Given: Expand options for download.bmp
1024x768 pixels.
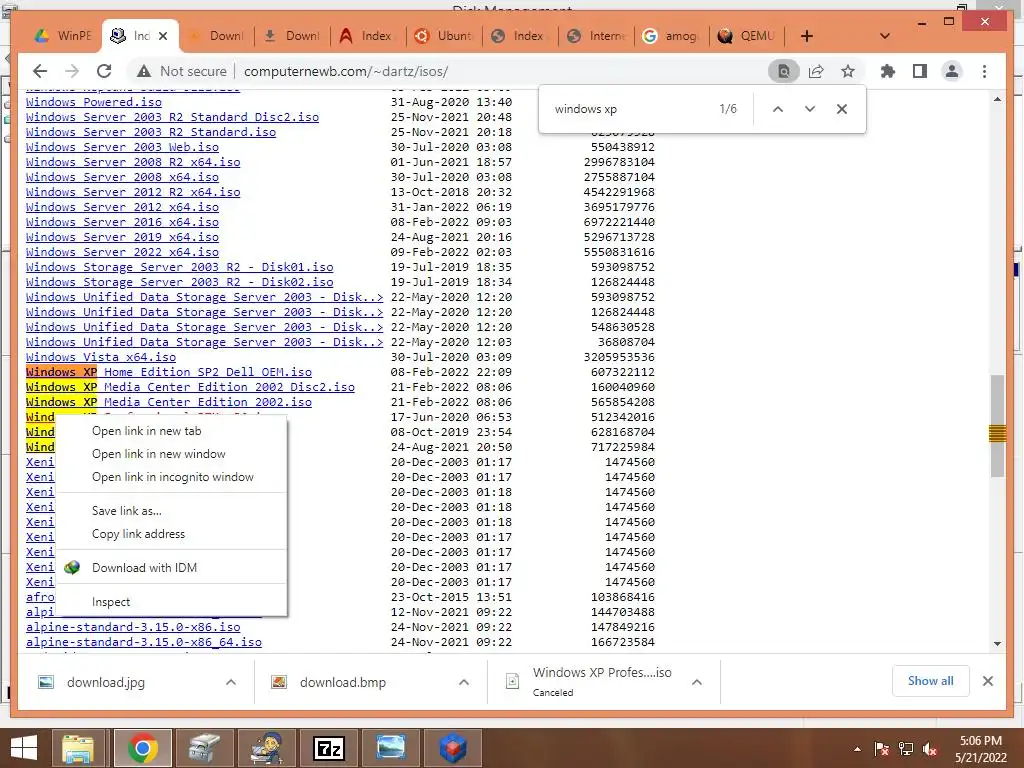Looking at the screenshot, I should [464, 682].
